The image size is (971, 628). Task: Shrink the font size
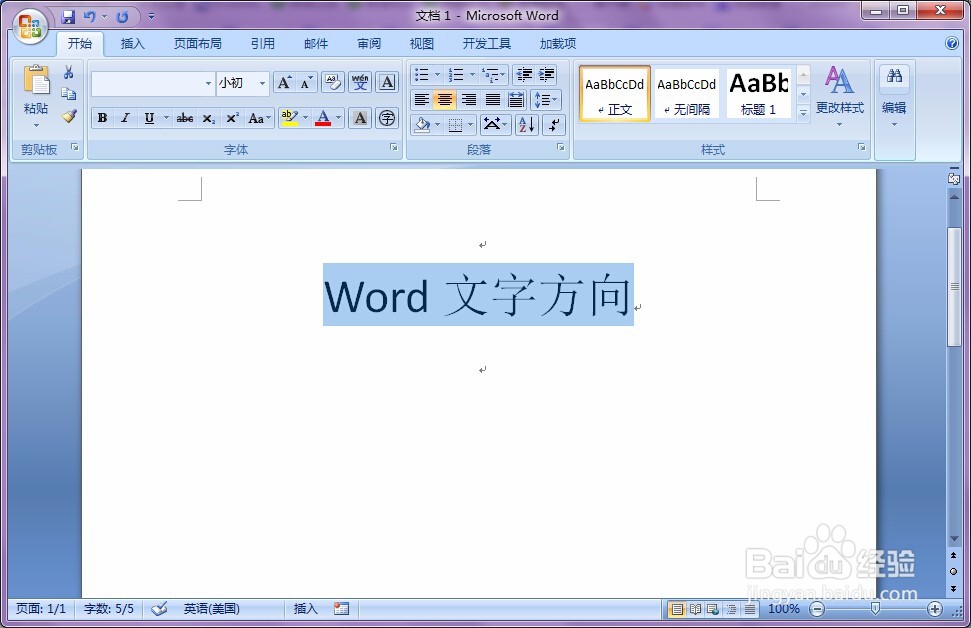coord(307,82)
